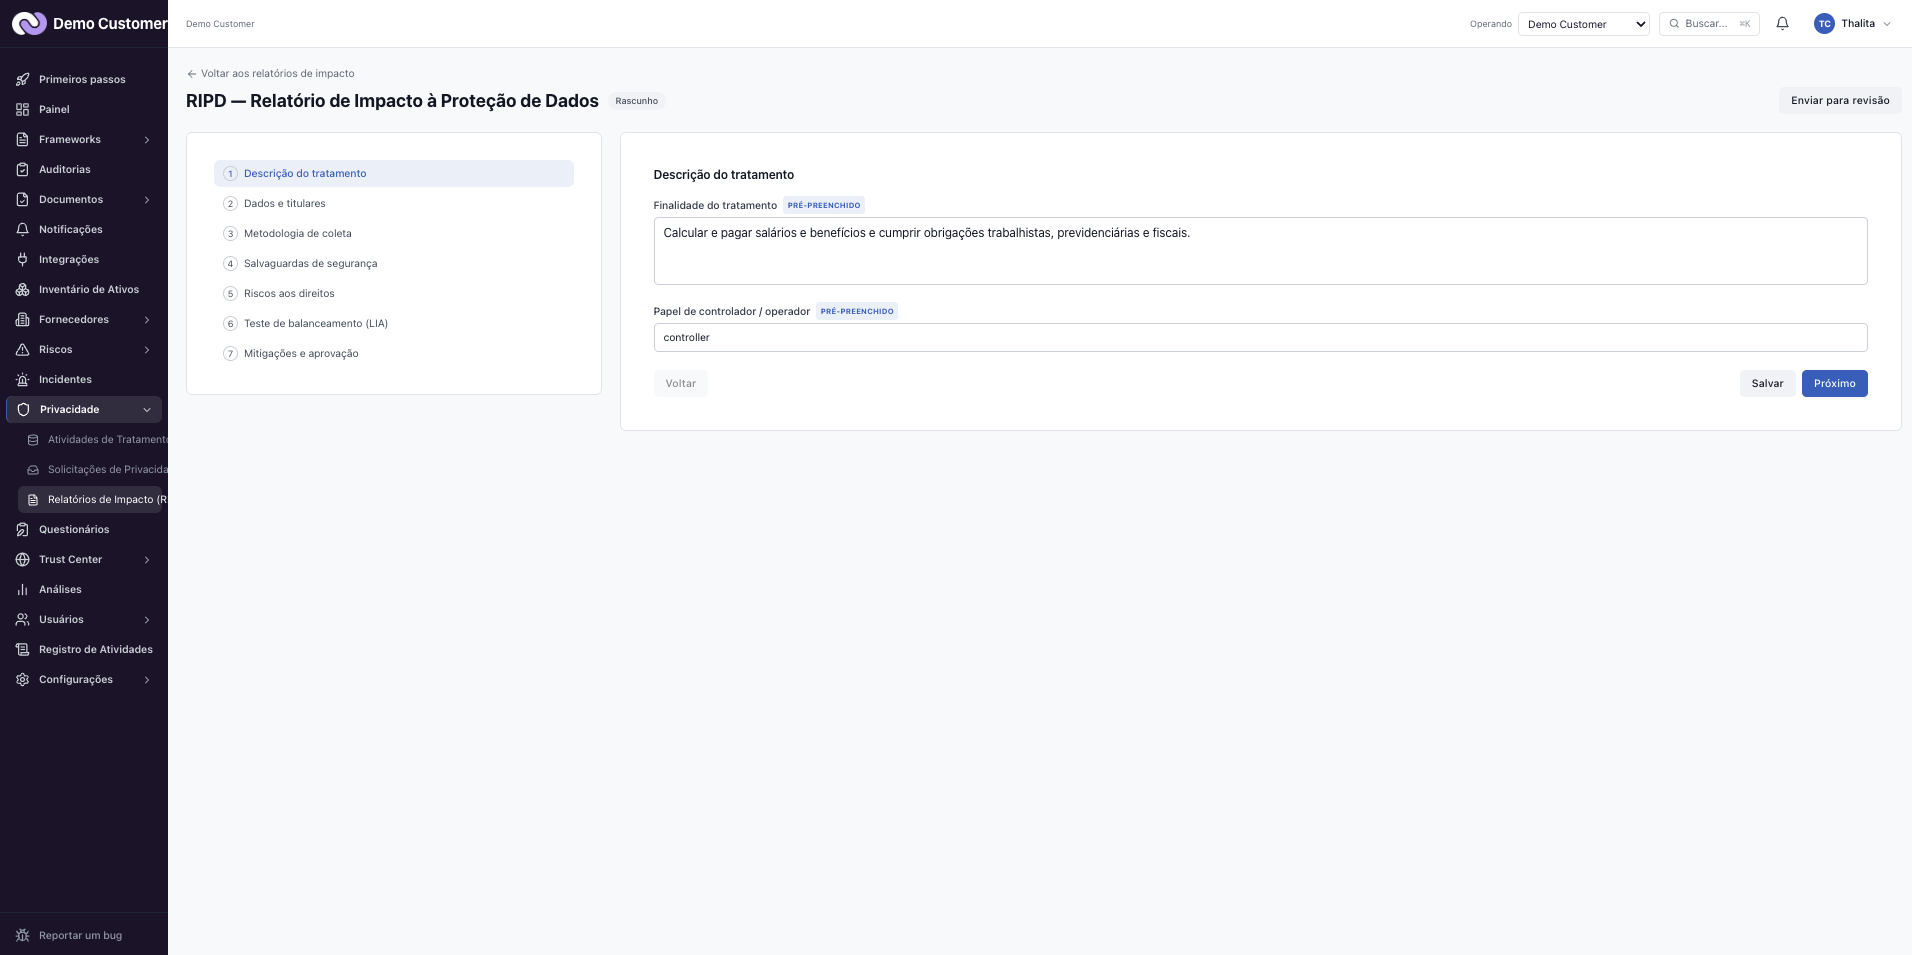Select step 2 Dados e titulares
This screenshot has width=1912, height=955.
pyautogui.click(x=394, y=203)
